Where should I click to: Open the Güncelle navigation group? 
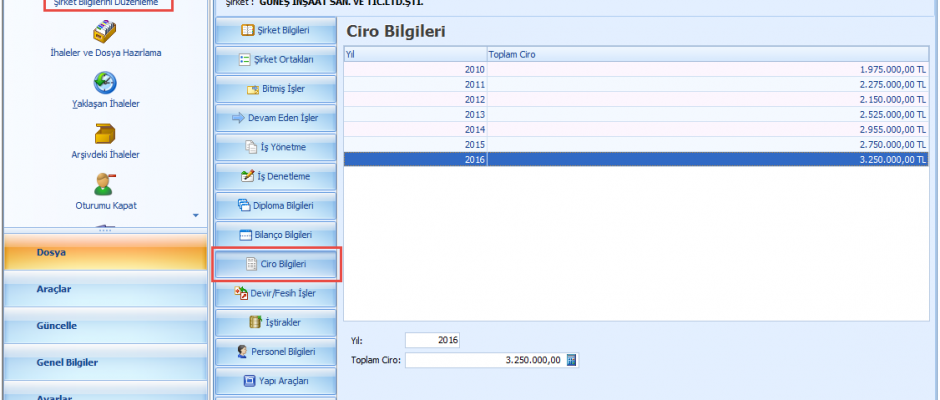[x=104, y=326]
